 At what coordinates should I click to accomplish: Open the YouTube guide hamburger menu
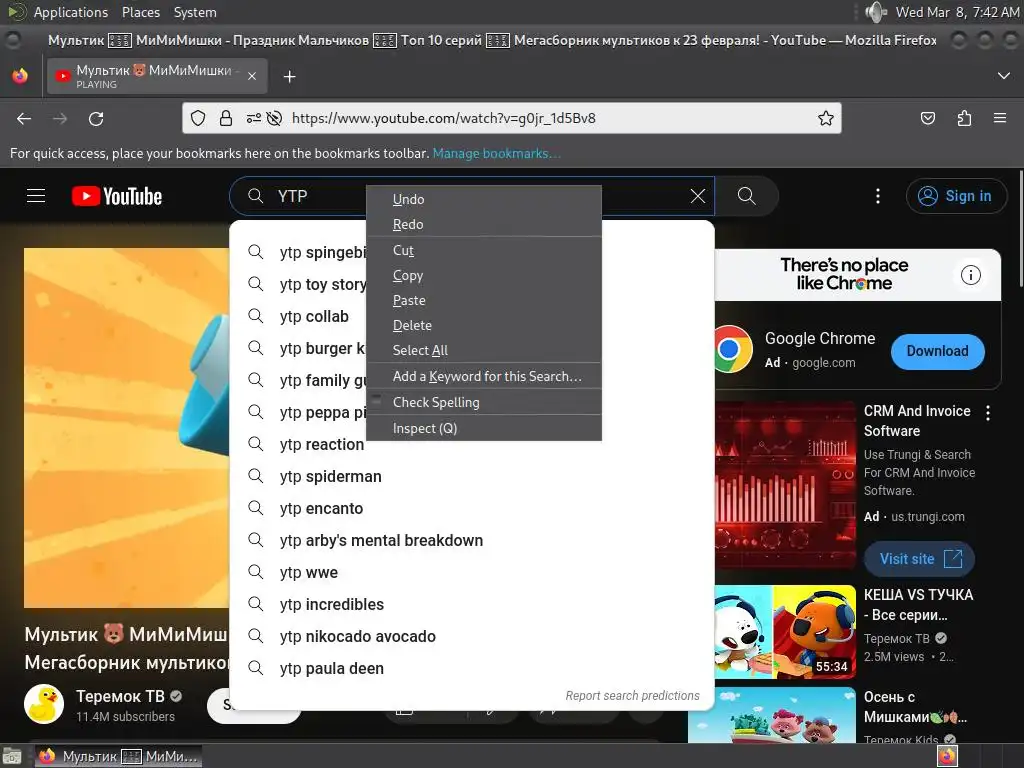tap(36, 196)
